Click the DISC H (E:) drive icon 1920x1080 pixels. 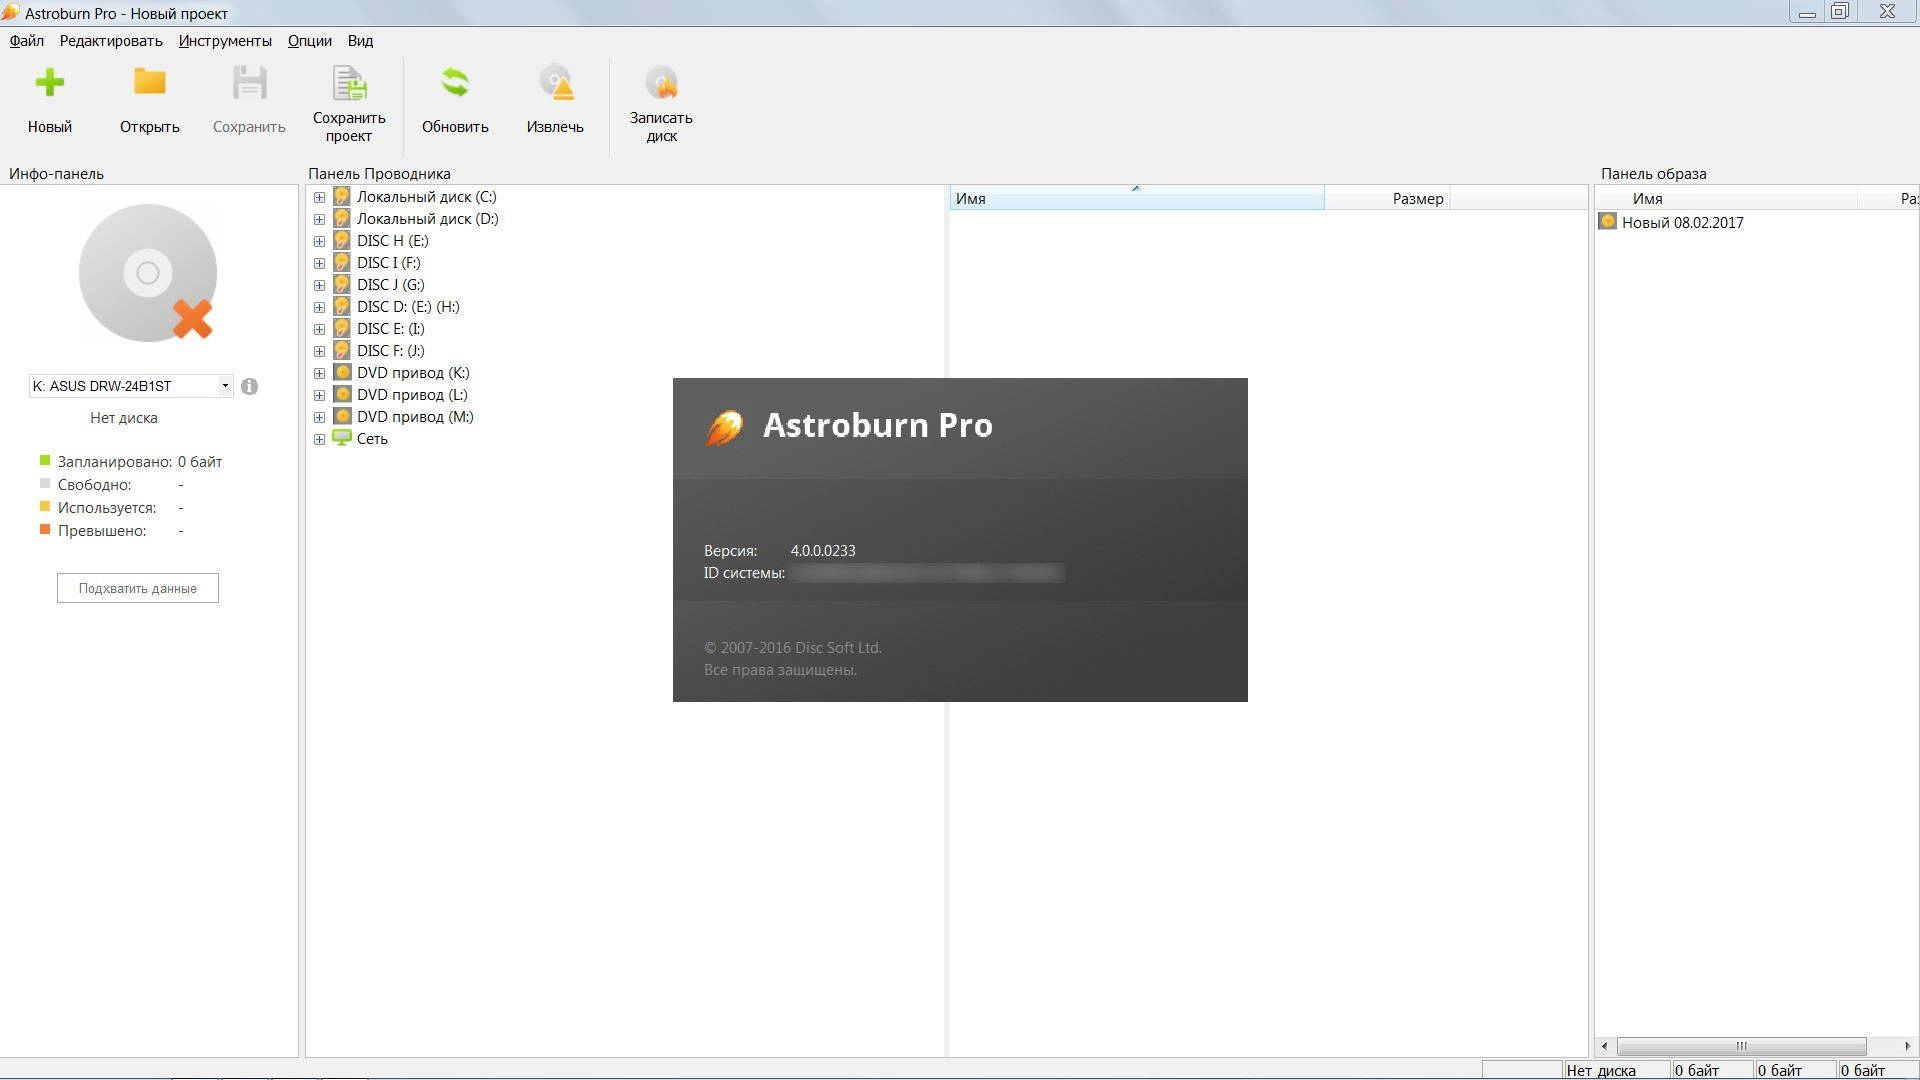(x=342, y=241)
